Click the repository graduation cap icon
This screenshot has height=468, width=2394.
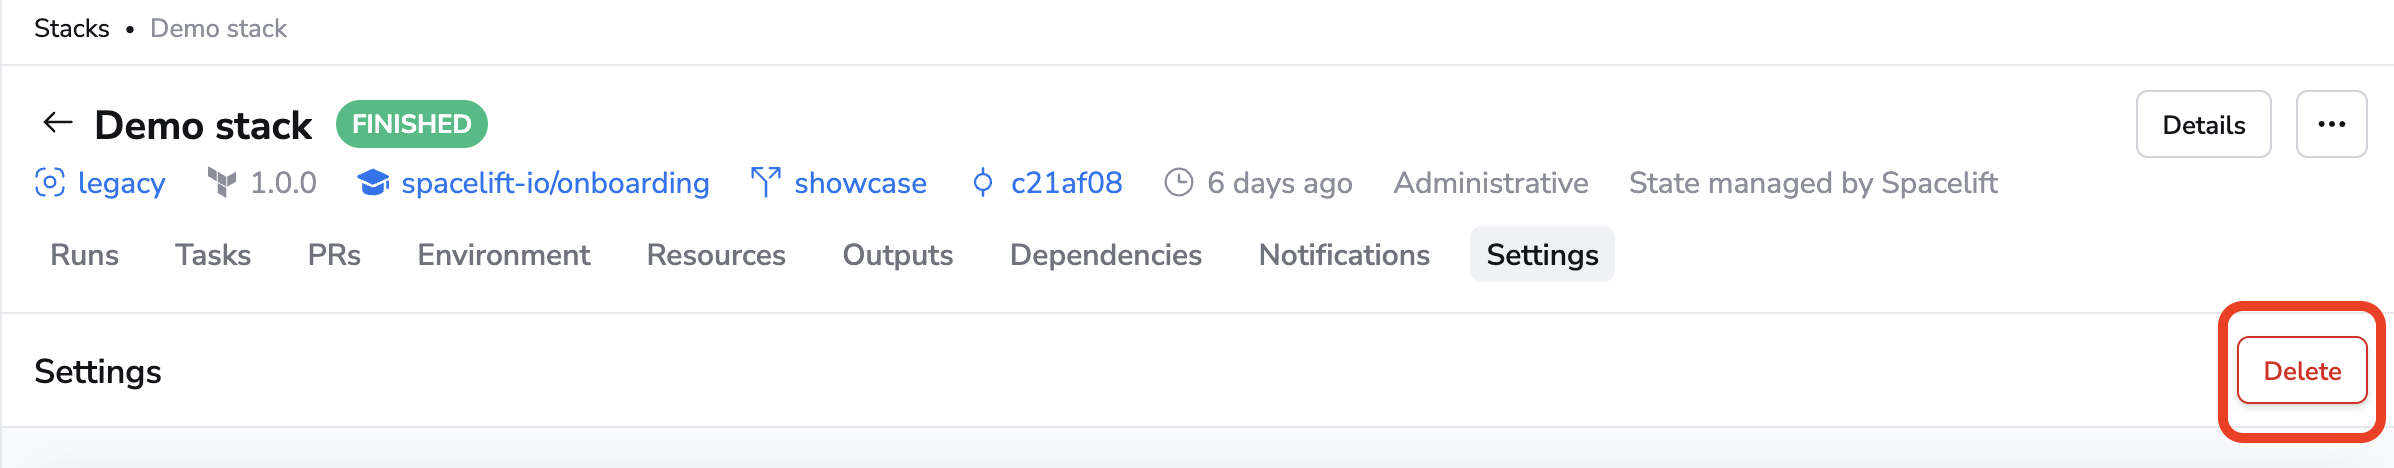point(373,183)
